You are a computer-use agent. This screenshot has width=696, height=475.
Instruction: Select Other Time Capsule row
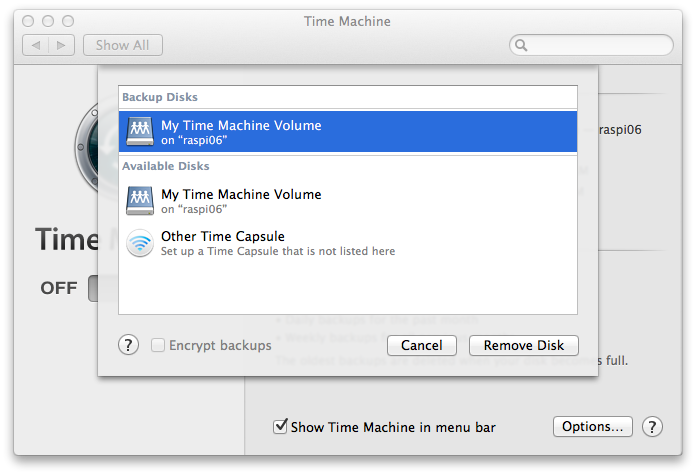click(x=348, y=243)
